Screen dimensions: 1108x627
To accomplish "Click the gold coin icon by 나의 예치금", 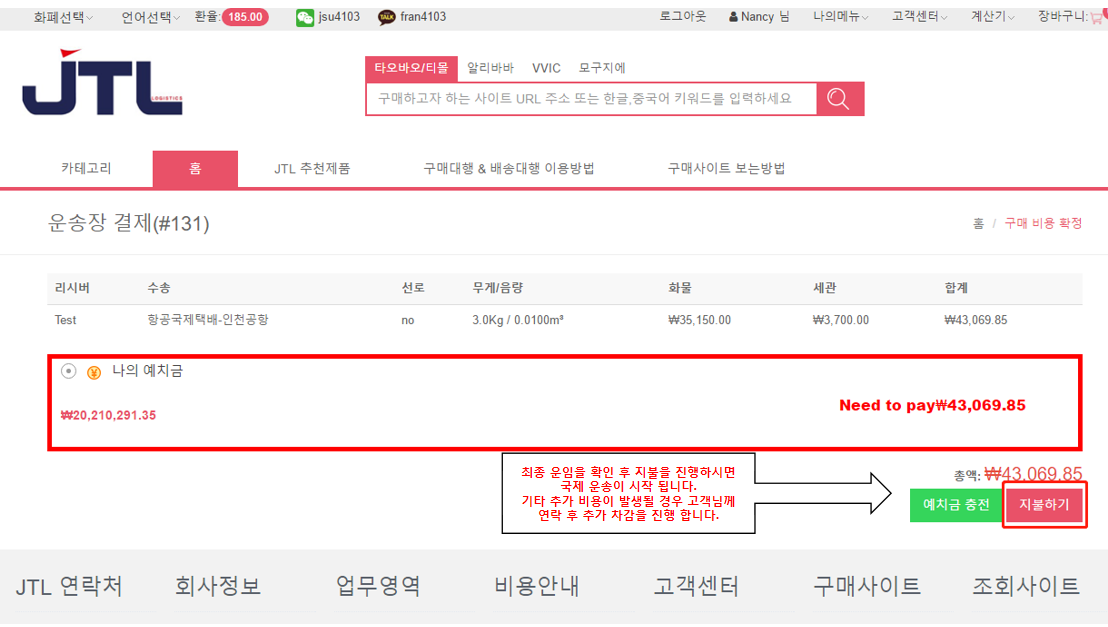I will coord(94,372).
